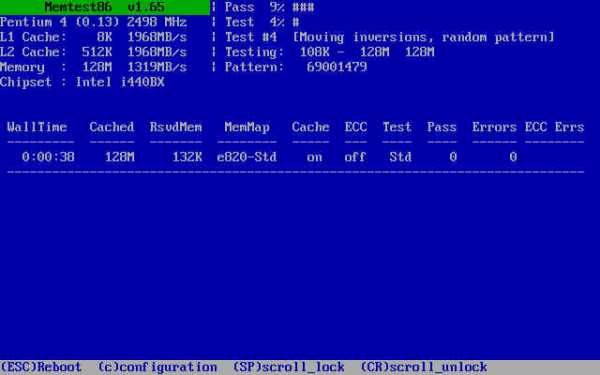
Task: Click the Test #4 Moving inversions label
Action: (390, 37)
